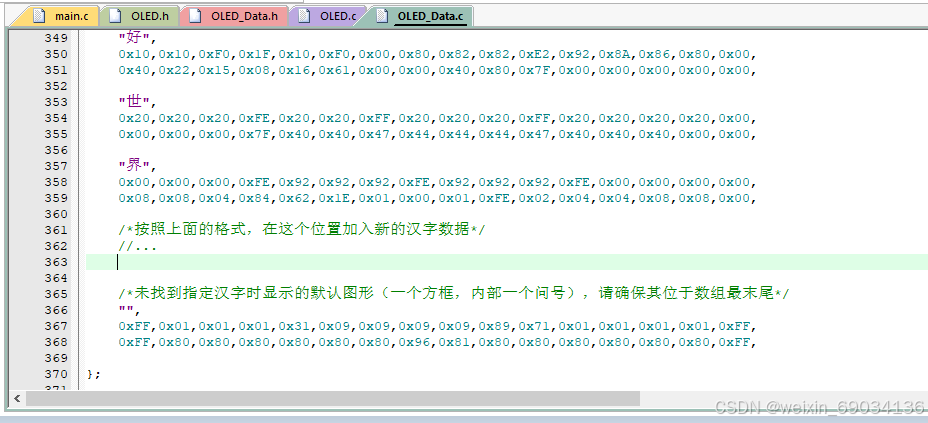Click value 0x61 on line 351
928x423 pixels.
[x=334, y=70]
